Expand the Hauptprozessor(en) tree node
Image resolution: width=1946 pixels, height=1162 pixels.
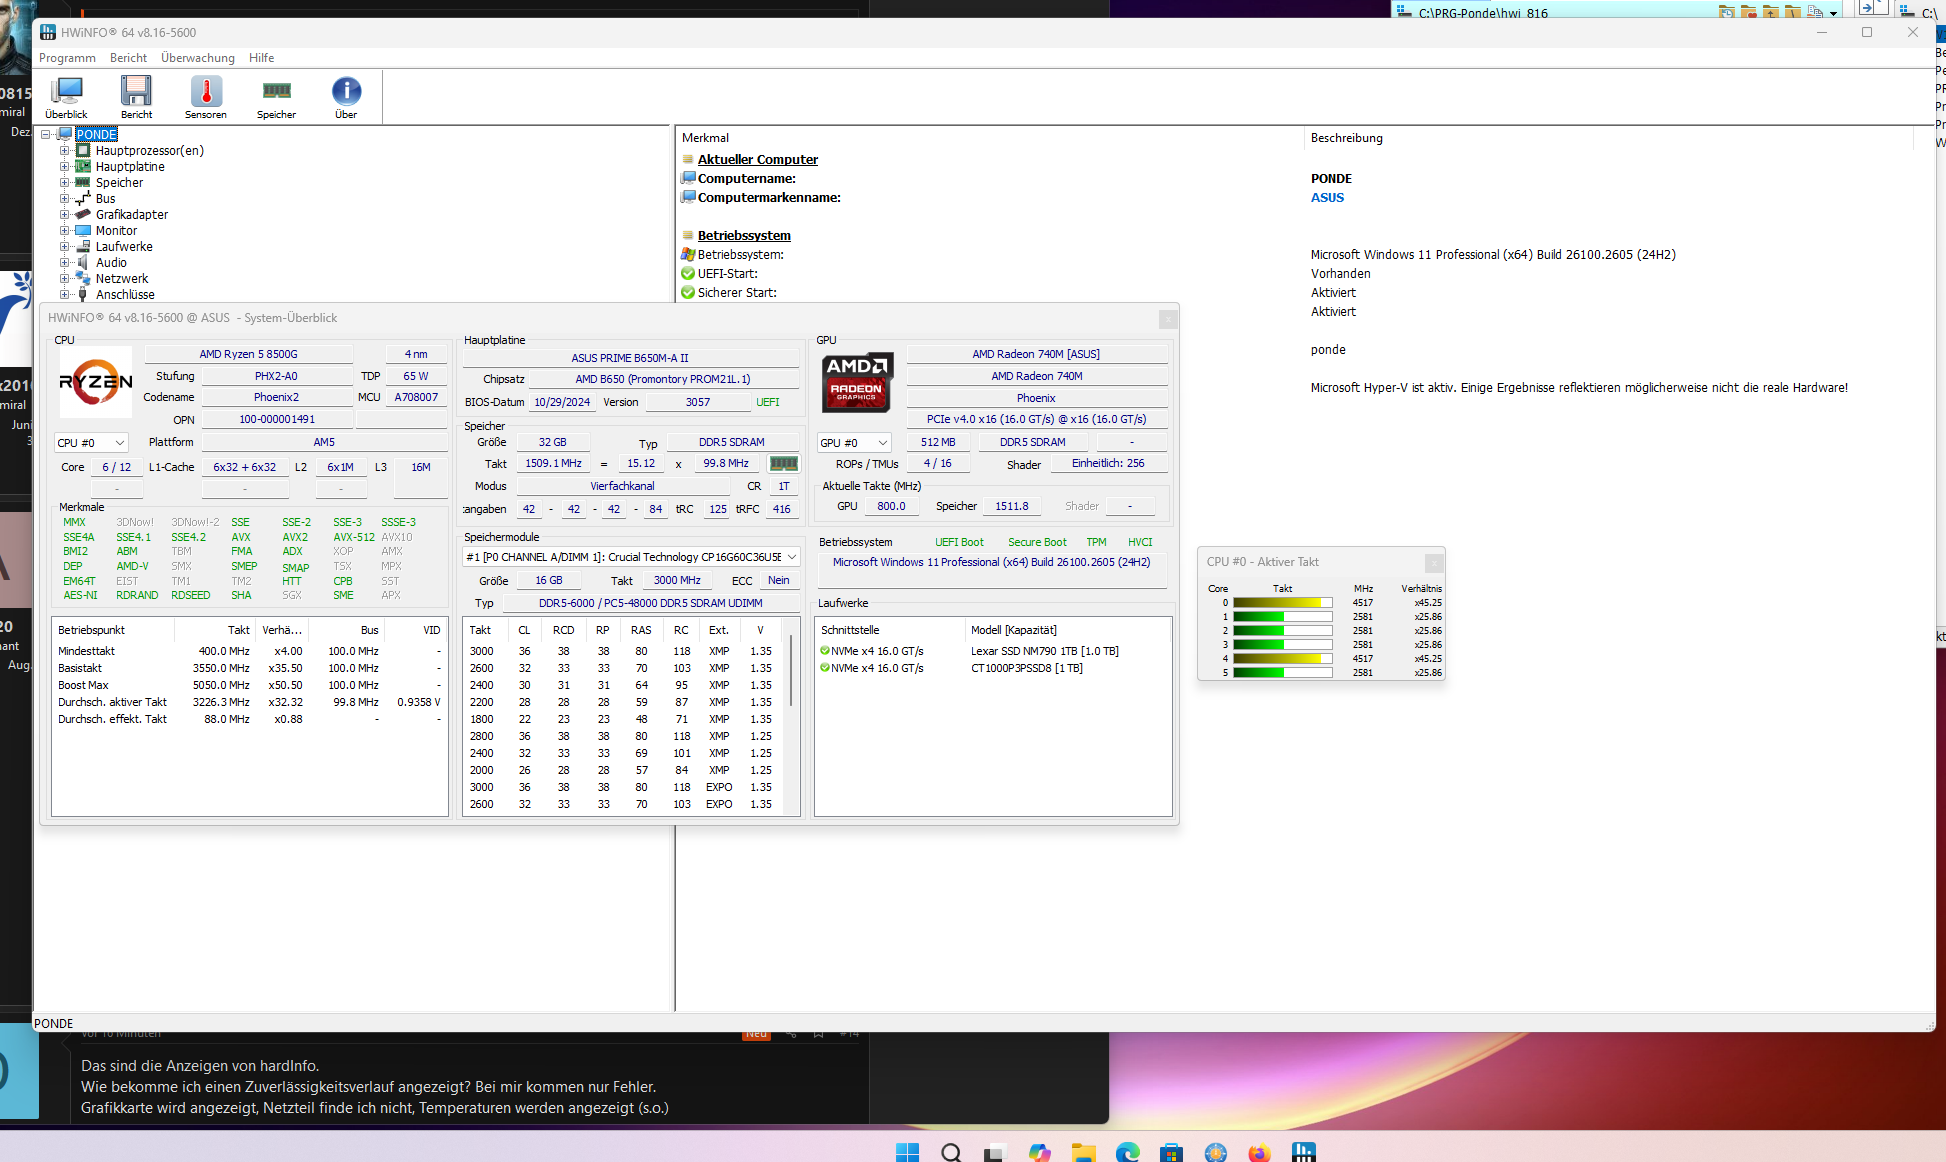coord(65,151)
